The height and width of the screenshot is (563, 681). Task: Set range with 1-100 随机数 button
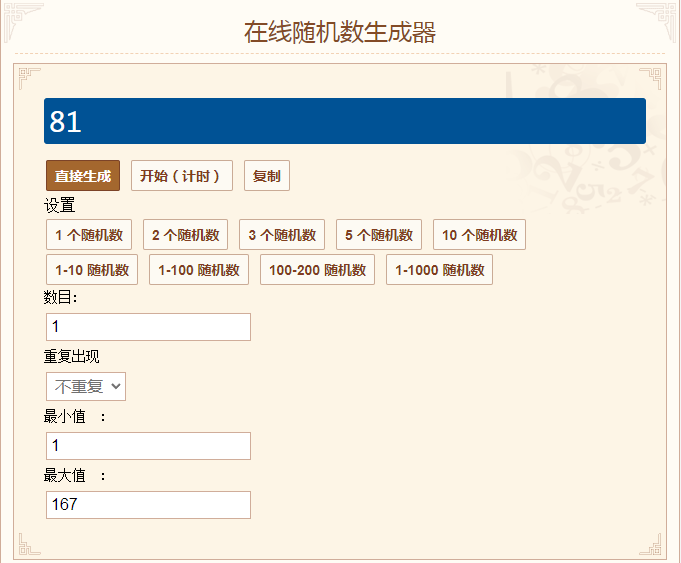coord(199,270)
